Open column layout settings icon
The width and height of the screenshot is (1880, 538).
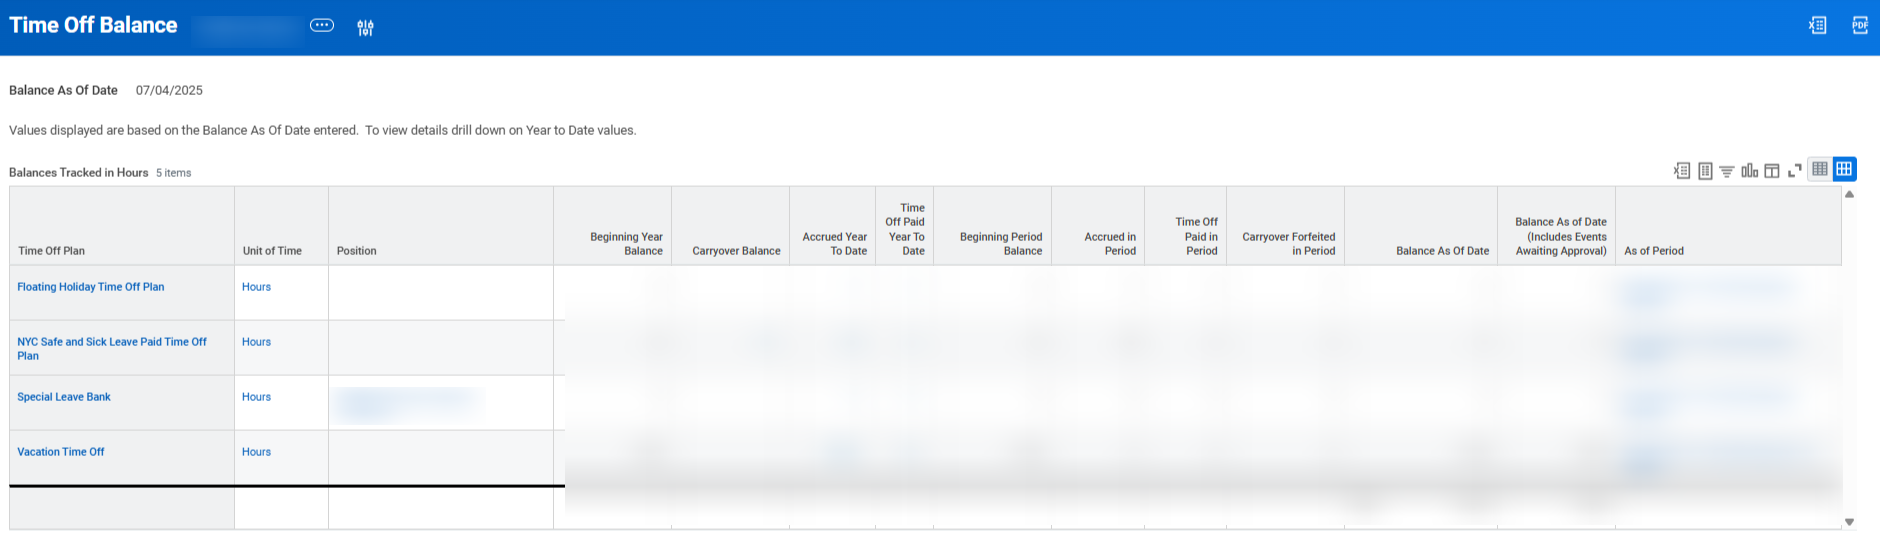(x=1772, y=171)
